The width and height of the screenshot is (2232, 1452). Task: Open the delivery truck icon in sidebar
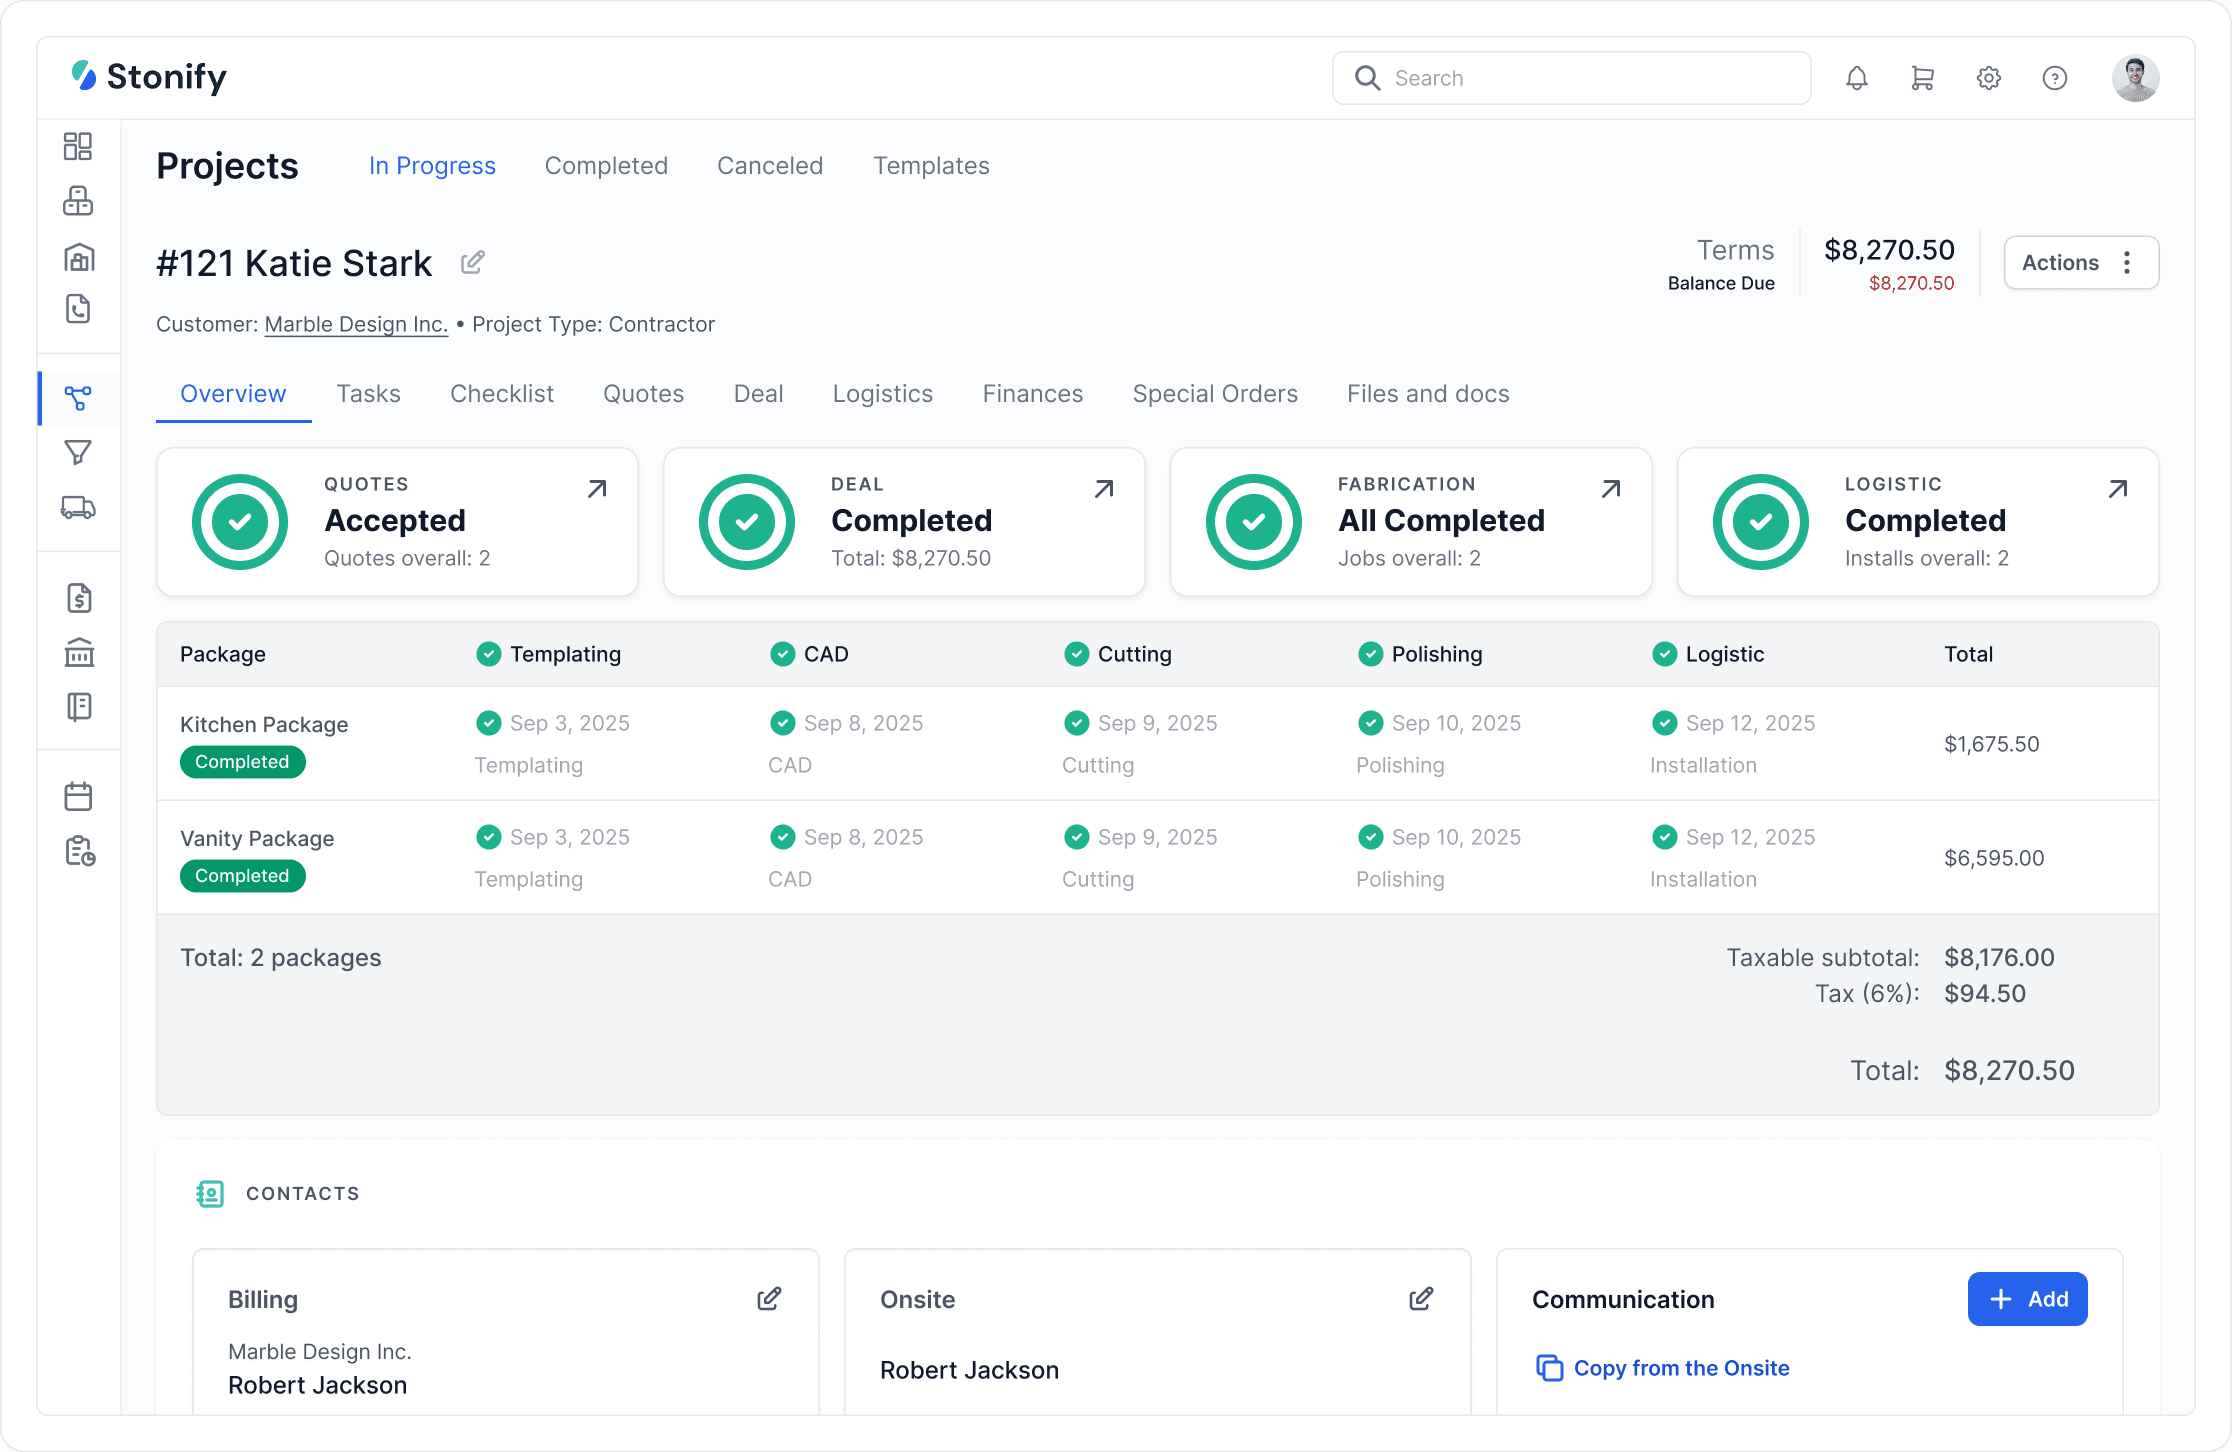coord(78,508)
